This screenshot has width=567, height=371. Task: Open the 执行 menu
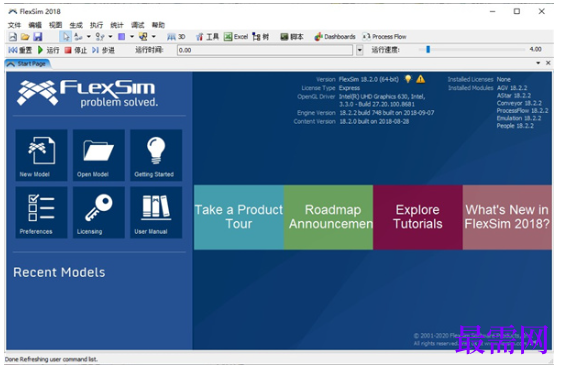tap(97, 25)
